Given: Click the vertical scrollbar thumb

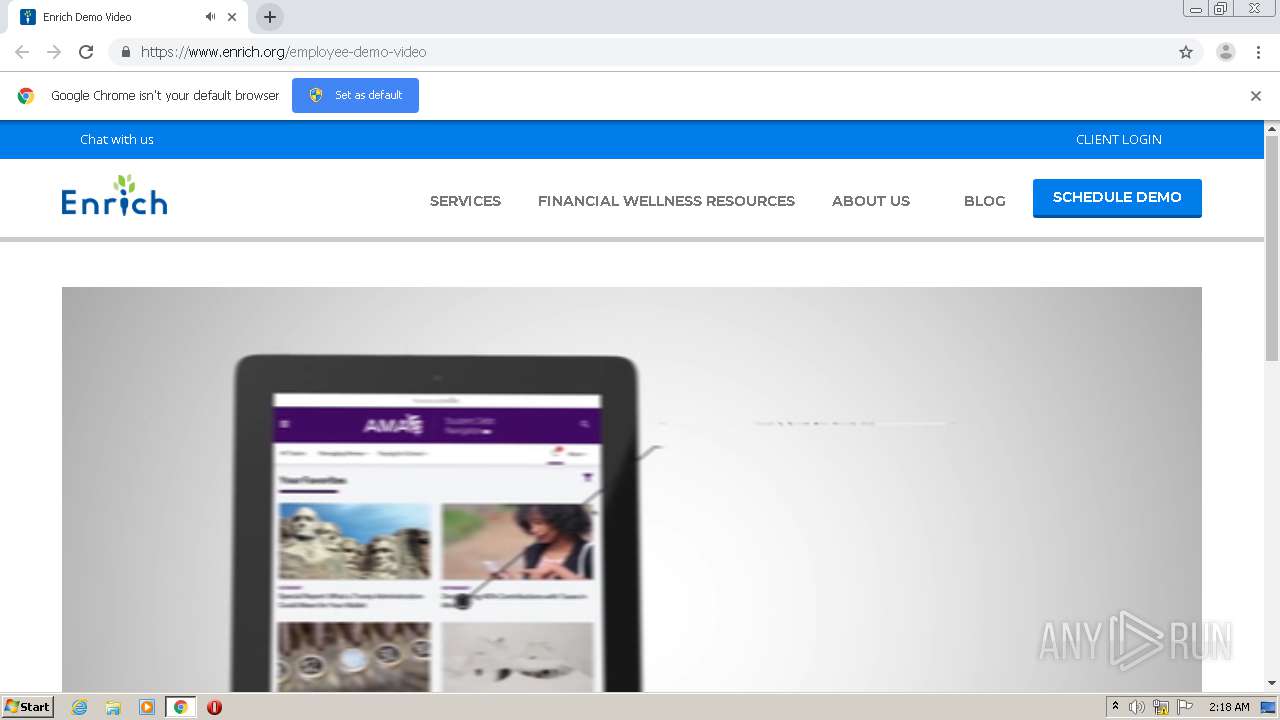Looking at the screenshot, I should click(x=1272, y=248).
